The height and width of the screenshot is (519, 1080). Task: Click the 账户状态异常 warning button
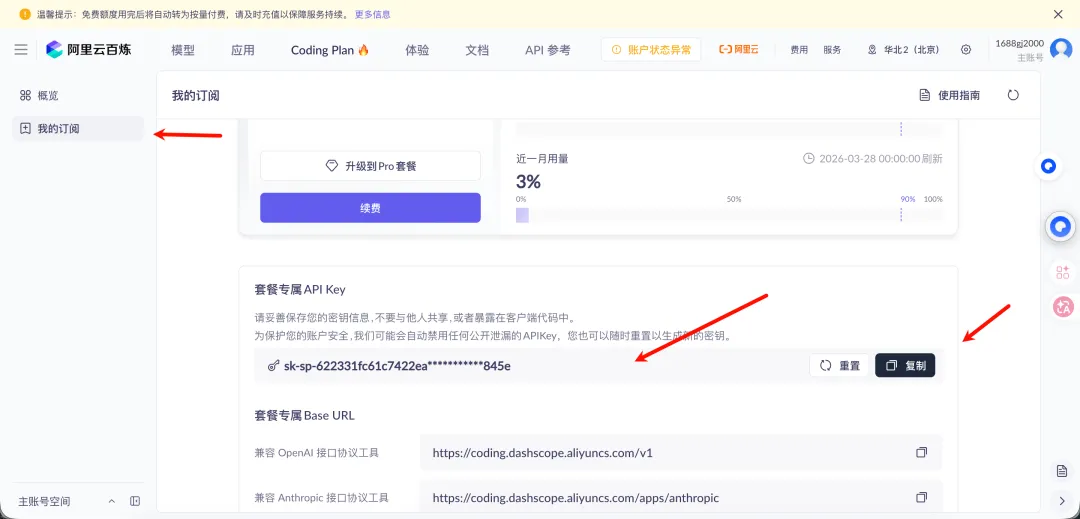pos(651,50)
